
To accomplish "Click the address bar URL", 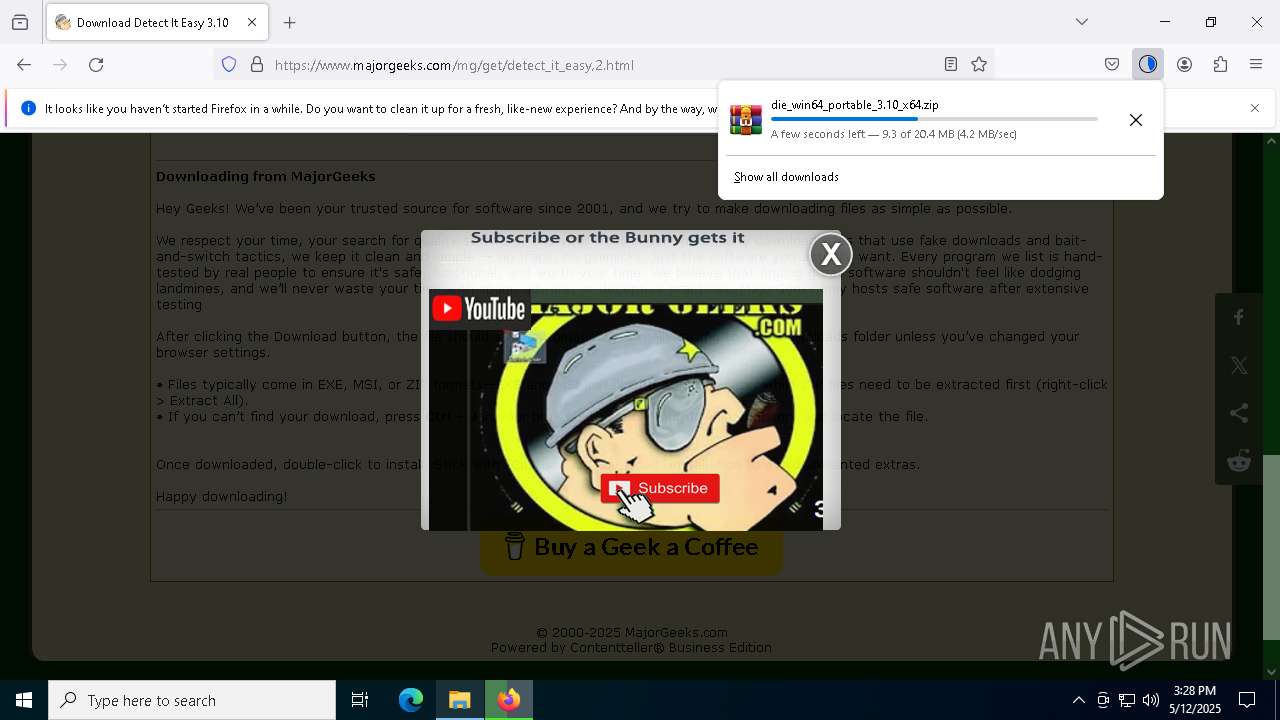I will click(x=454, y=65).
